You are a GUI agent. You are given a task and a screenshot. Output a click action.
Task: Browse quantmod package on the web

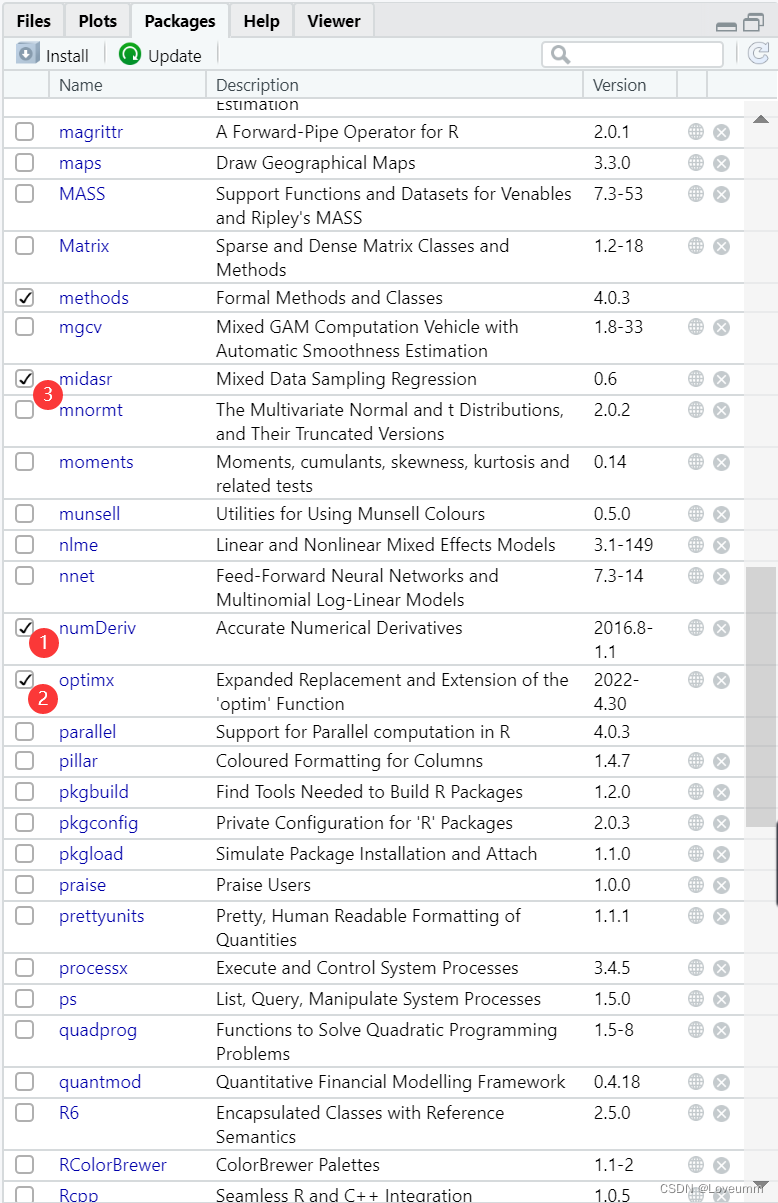(696, 1082)
